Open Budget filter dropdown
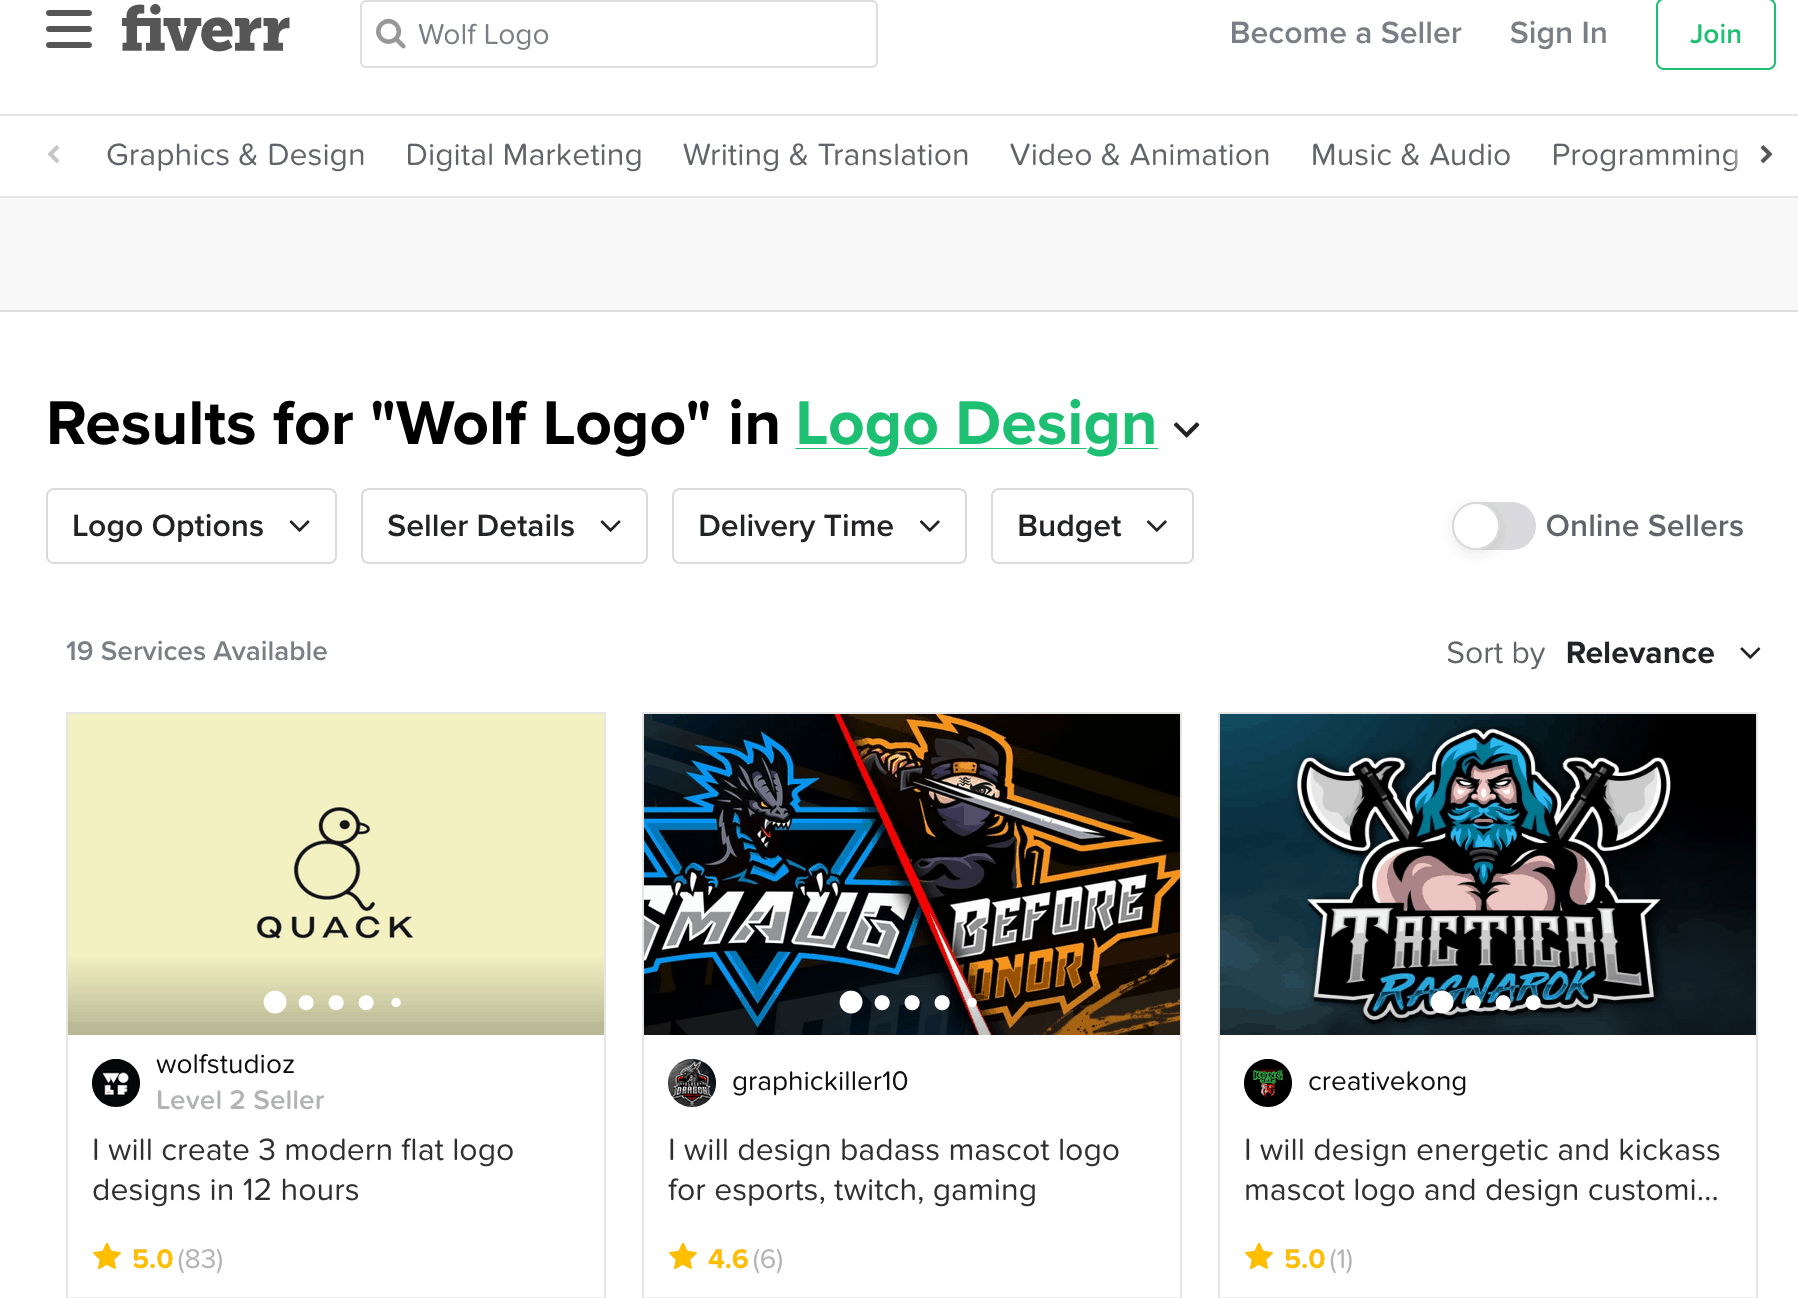This screenshot has height=1298, width=1798. pos(1092,526)
